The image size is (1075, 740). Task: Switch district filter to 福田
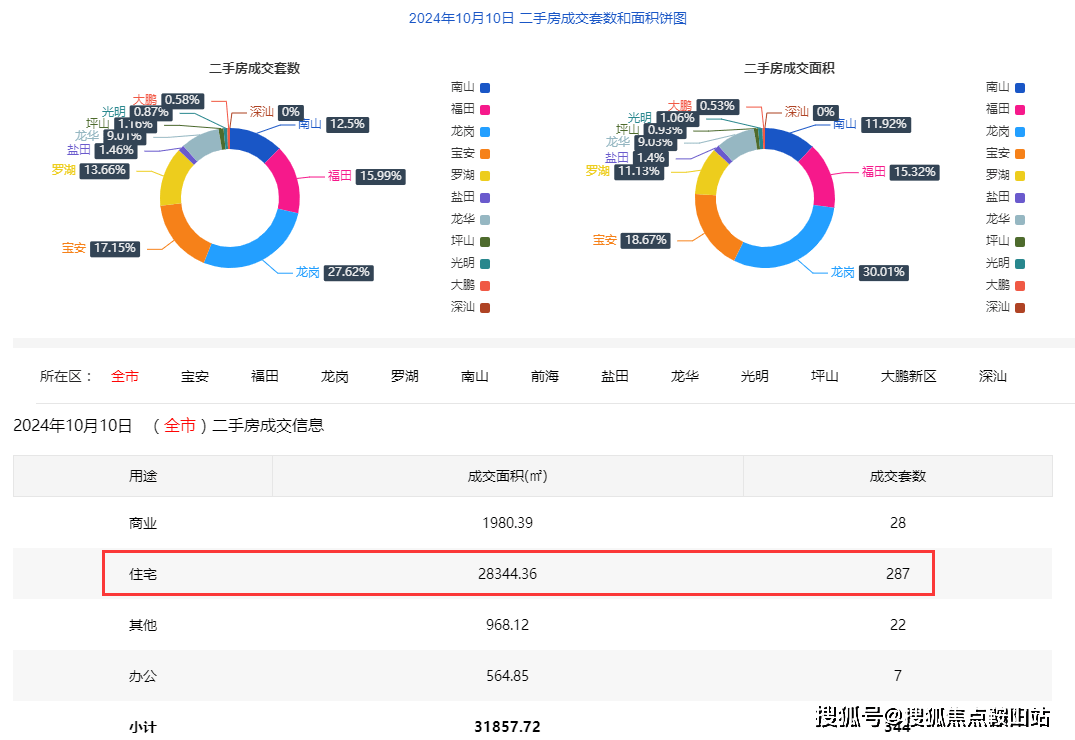(x=264, y=376)
